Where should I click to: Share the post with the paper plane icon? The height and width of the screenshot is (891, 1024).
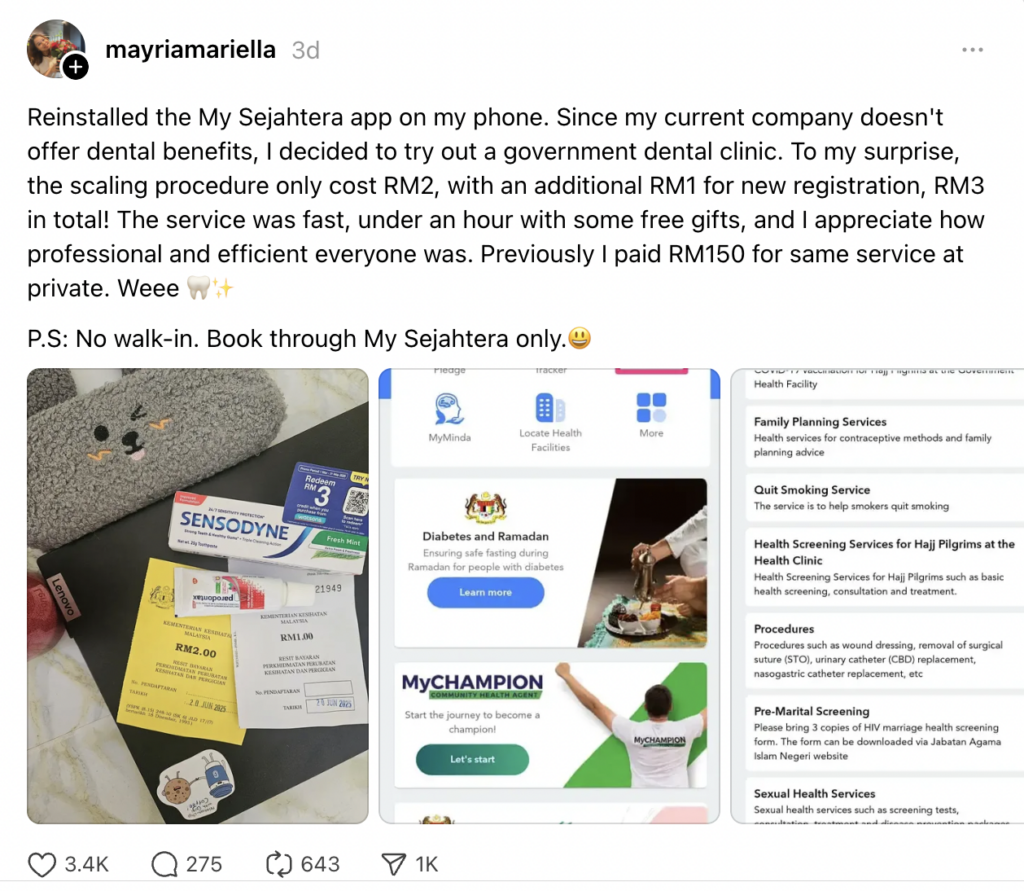click(x=396, y=864)
